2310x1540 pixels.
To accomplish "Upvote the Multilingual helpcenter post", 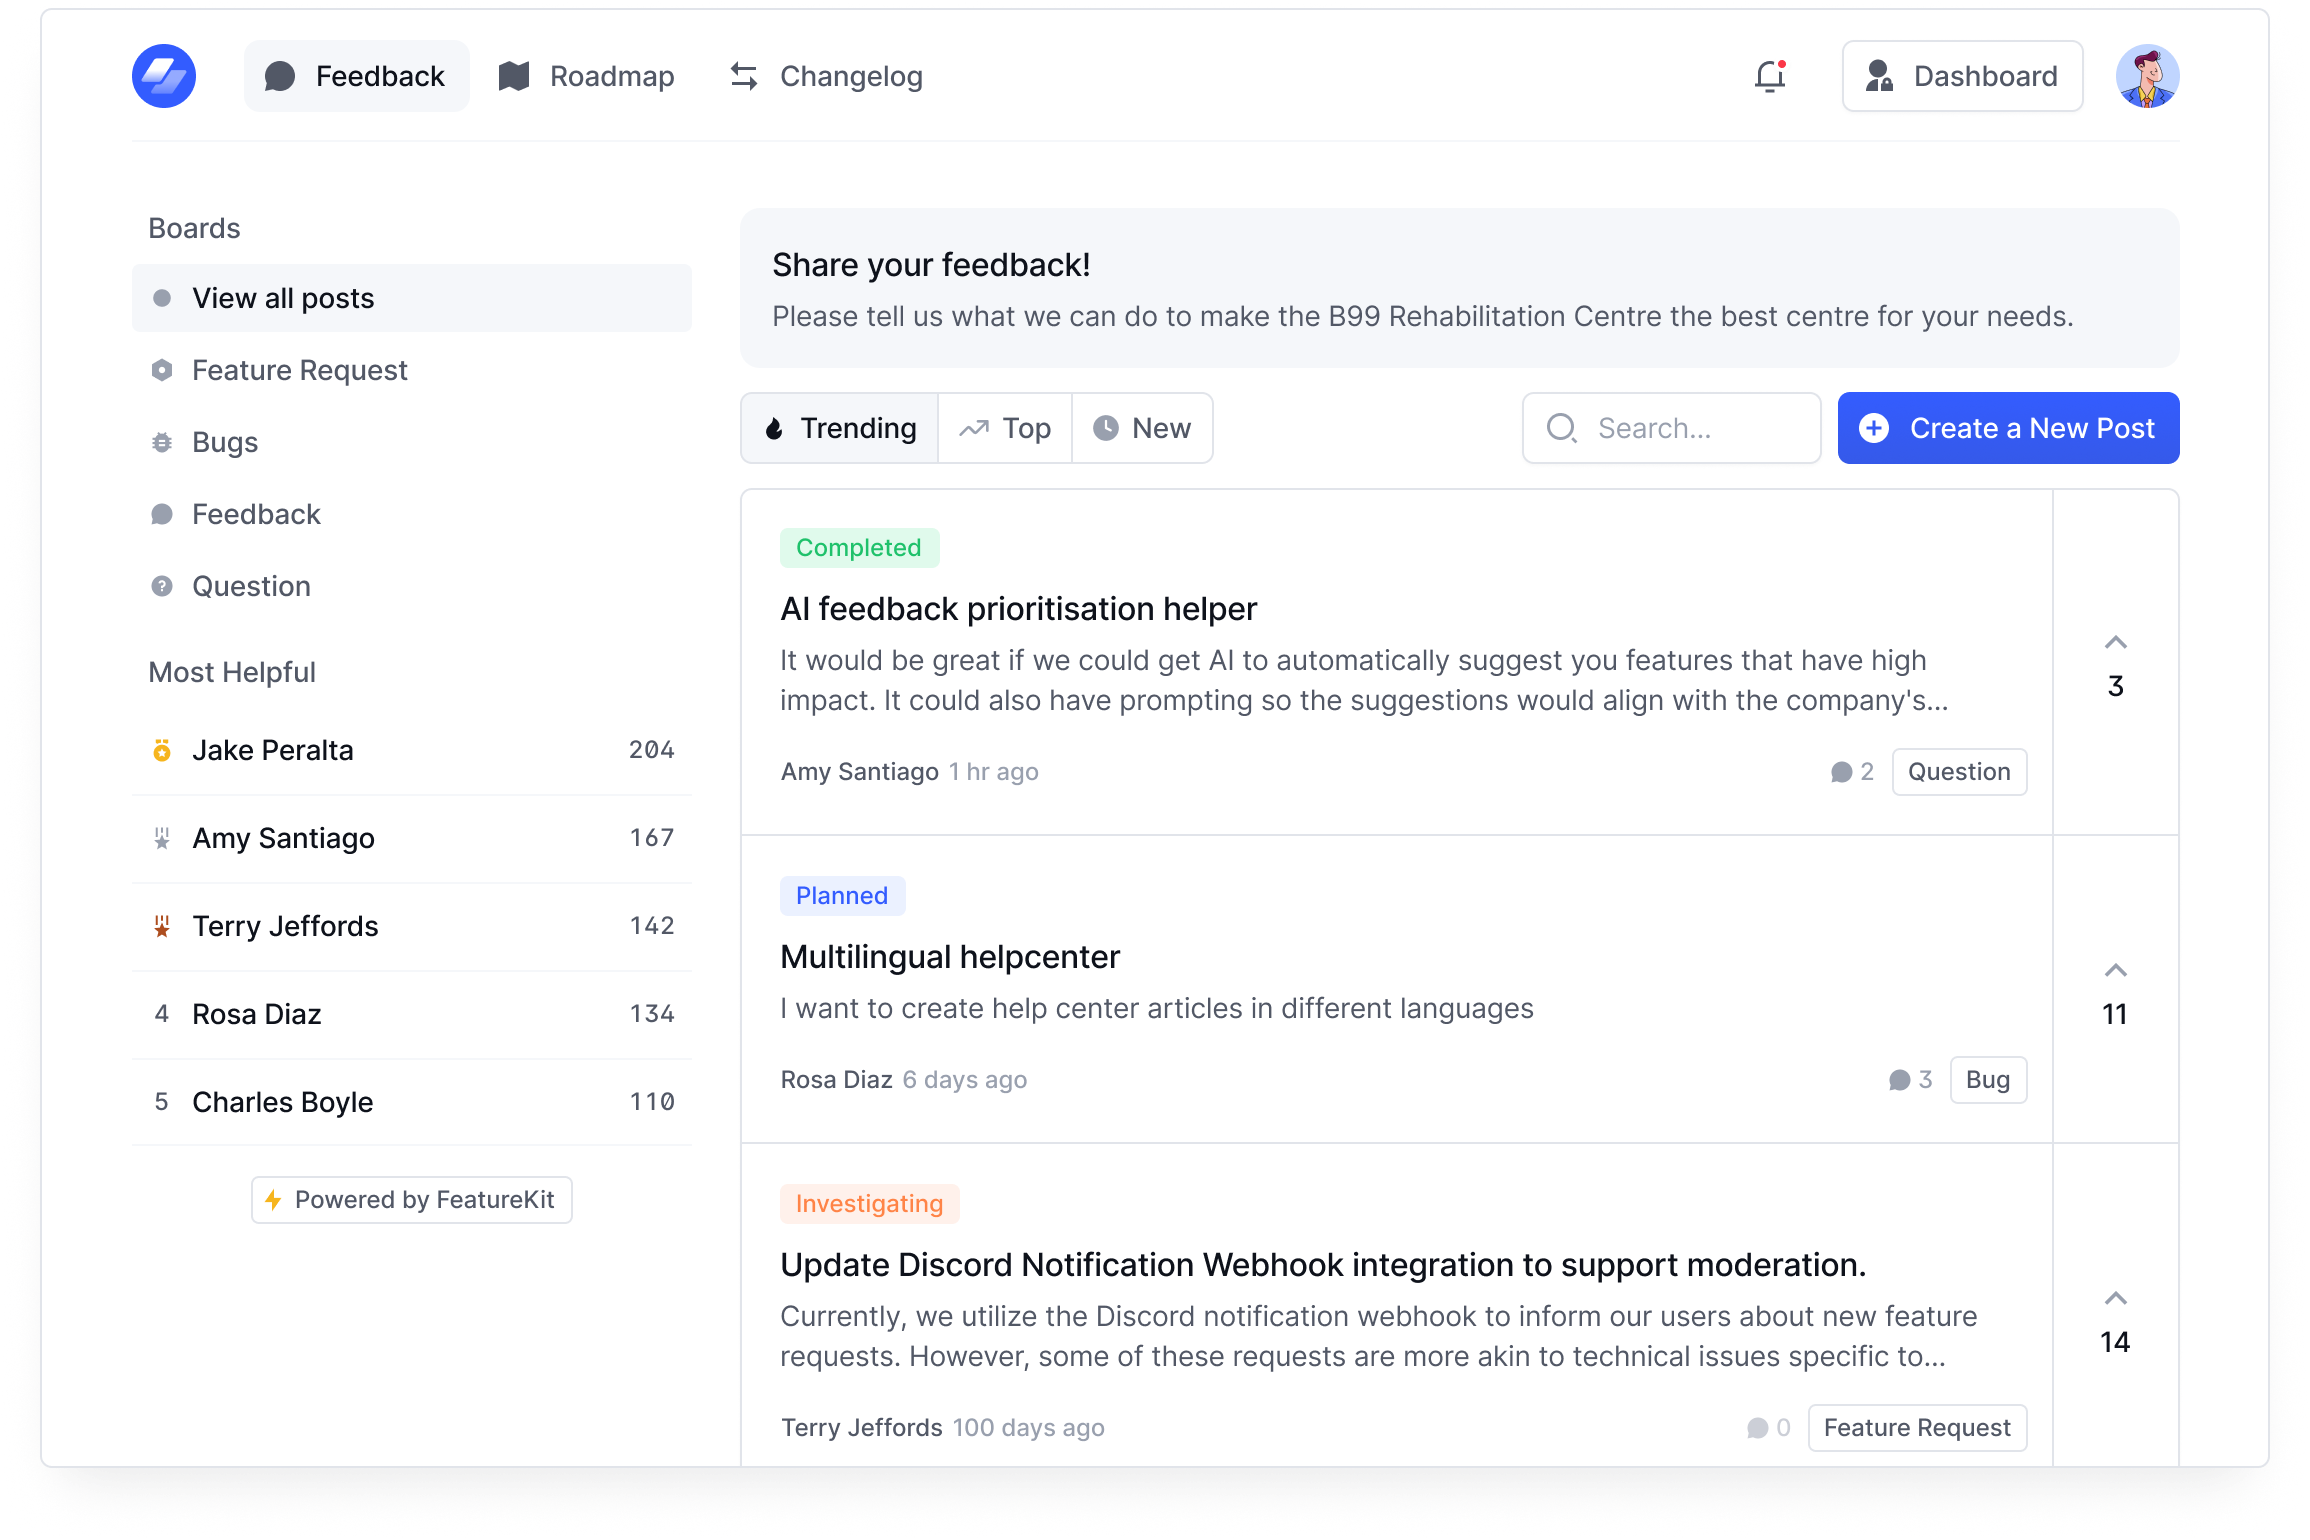I will pyautogui.click(x=2115, y=970).
